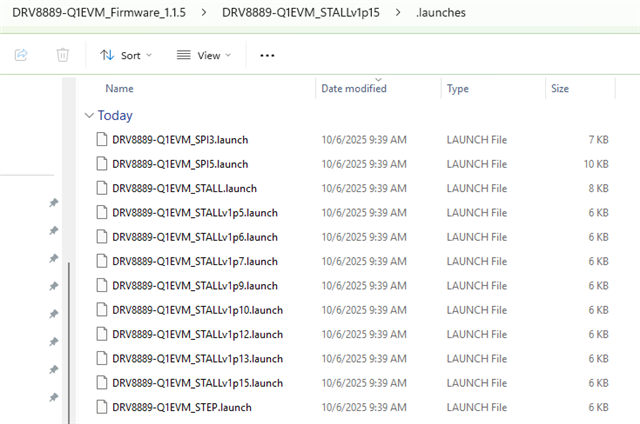Select file name DRV8889-Q1EVM_STALLv1p5.launch

coord(195,213)
